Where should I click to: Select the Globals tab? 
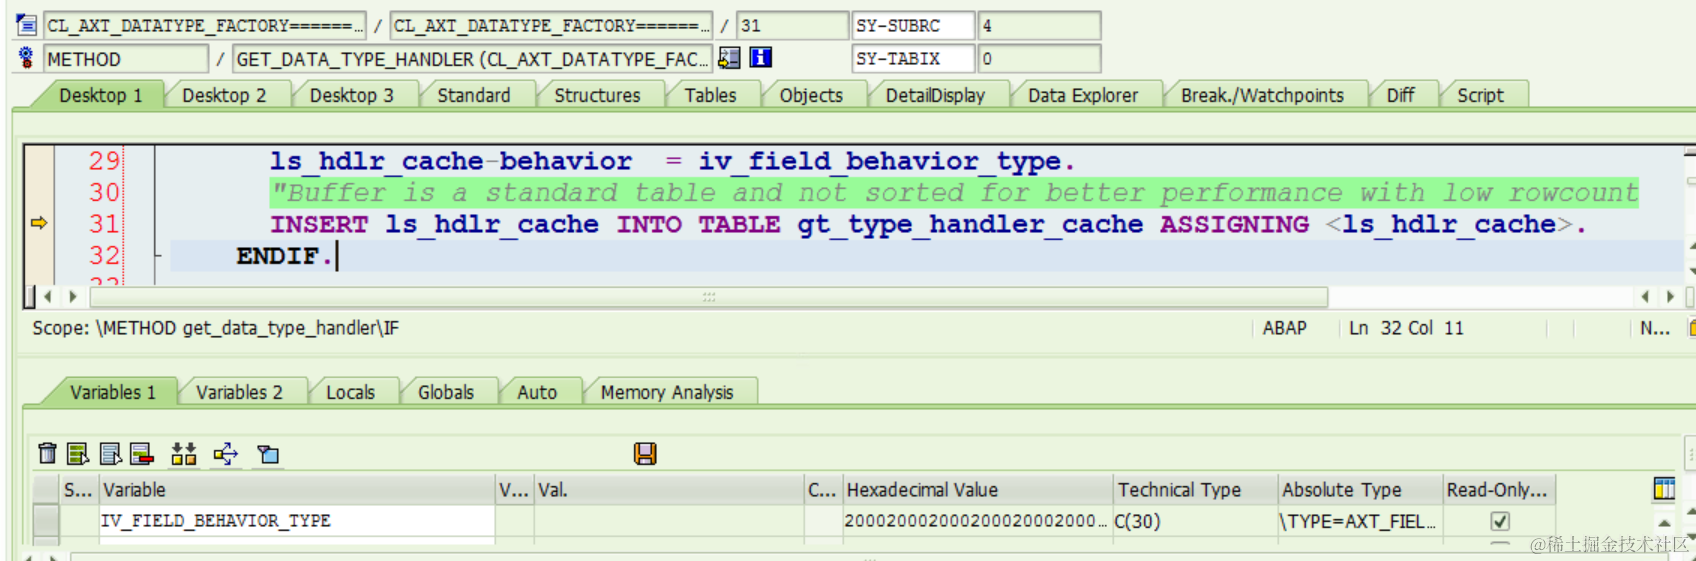[x=446, y=392]
